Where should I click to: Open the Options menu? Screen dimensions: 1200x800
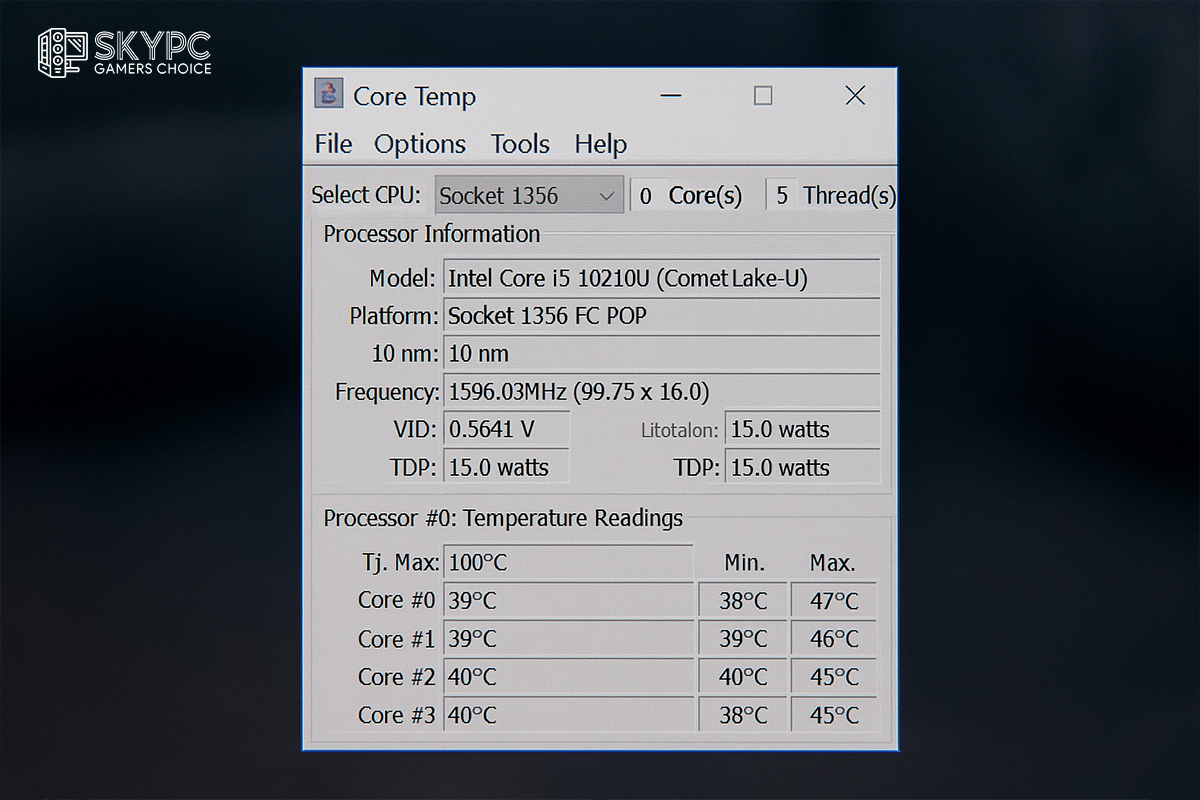(420, 144)
